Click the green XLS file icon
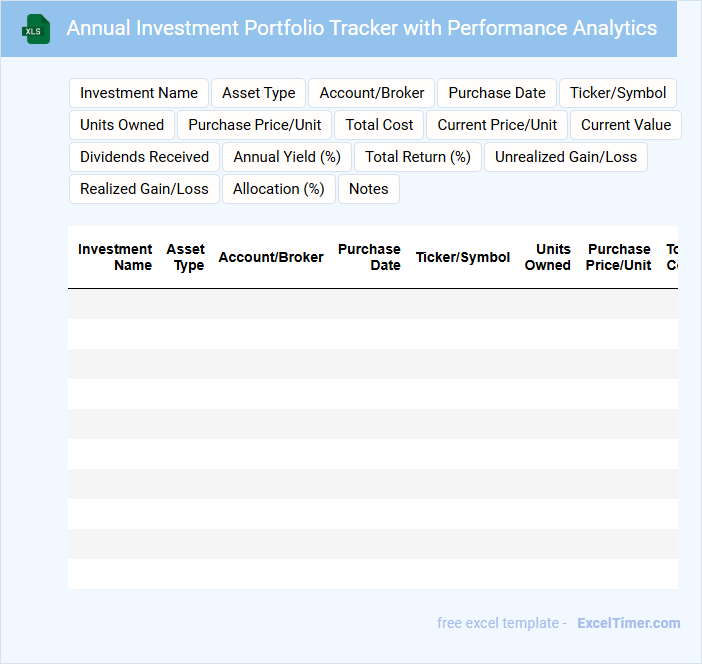 pyautogui.click(x=36, y=29)
